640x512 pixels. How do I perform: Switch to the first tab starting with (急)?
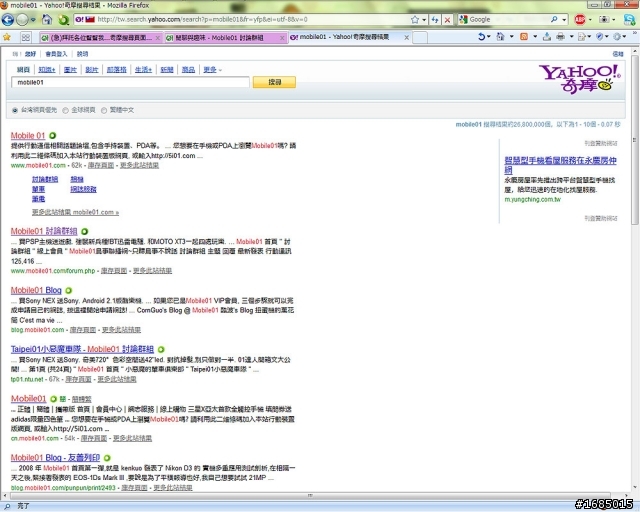(x=101, y=38)
